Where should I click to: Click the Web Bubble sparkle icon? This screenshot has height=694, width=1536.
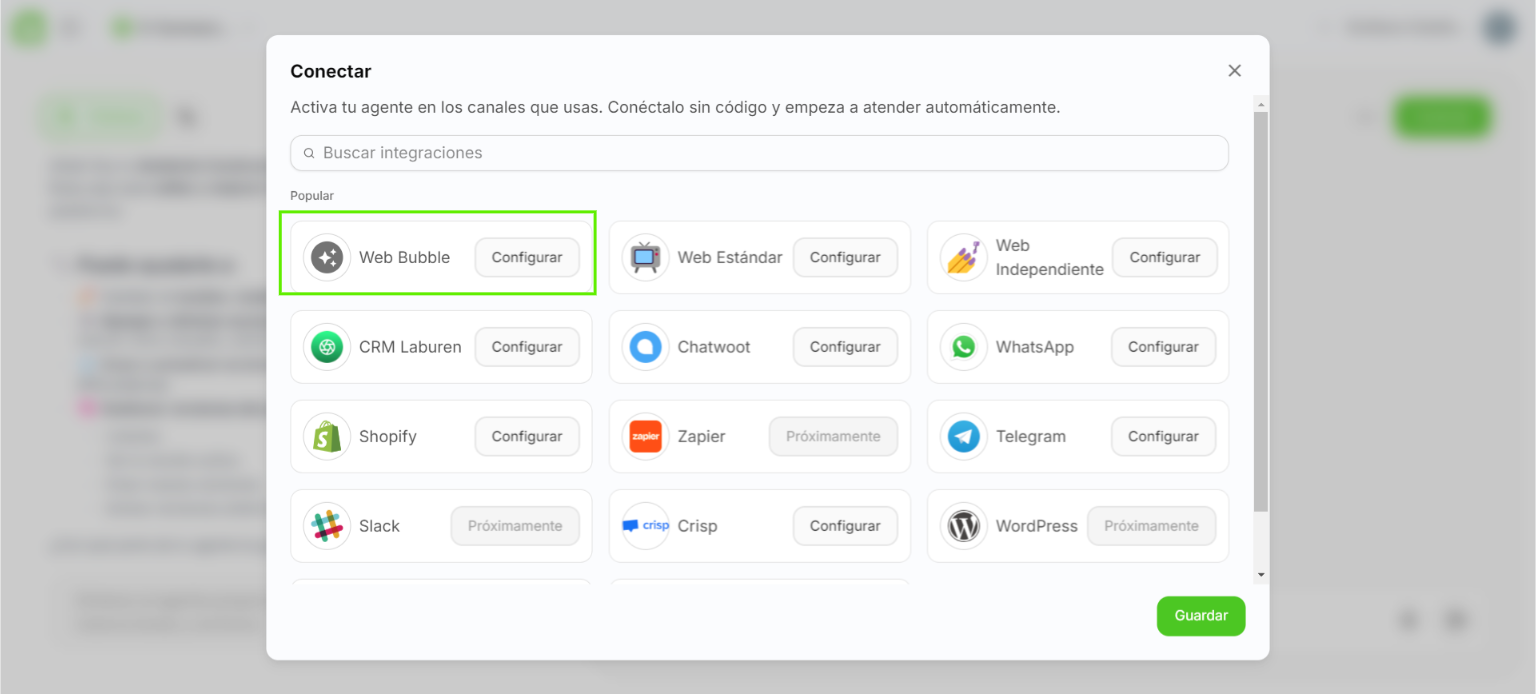click(x=327, y=258)
